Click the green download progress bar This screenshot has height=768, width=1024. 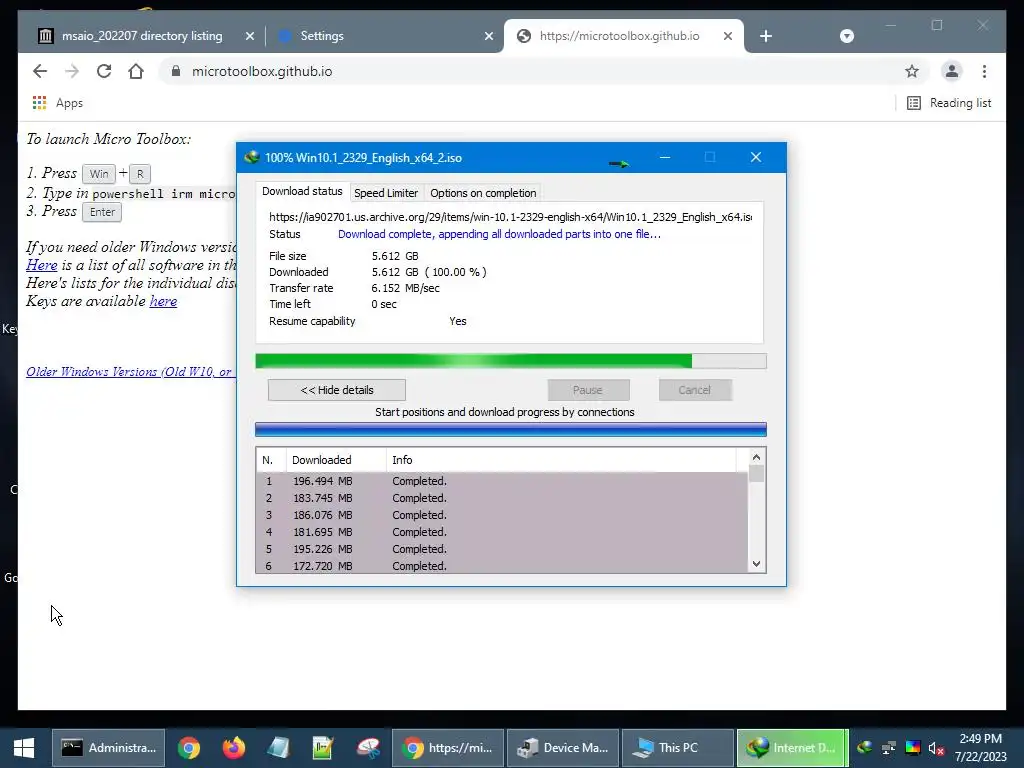tap(511, 361)
